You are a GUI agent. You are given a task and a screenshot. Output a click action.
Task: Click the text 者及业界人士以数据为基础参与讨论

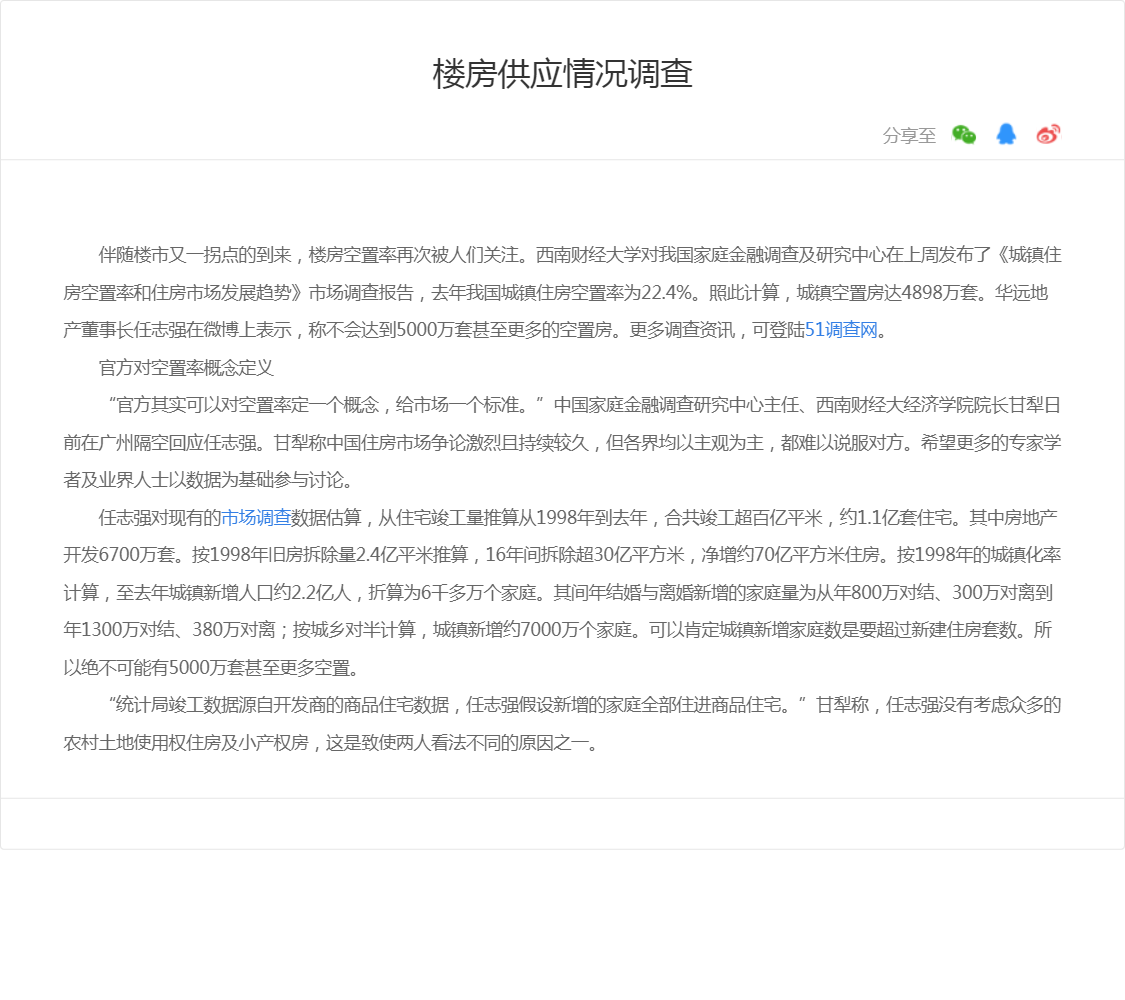203,480
